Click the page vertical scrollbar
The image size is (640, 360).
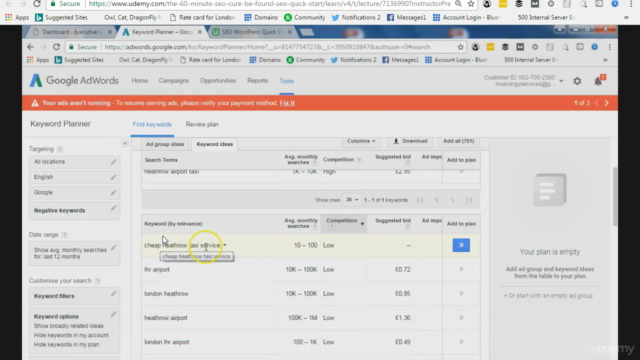tap(615, 196)
